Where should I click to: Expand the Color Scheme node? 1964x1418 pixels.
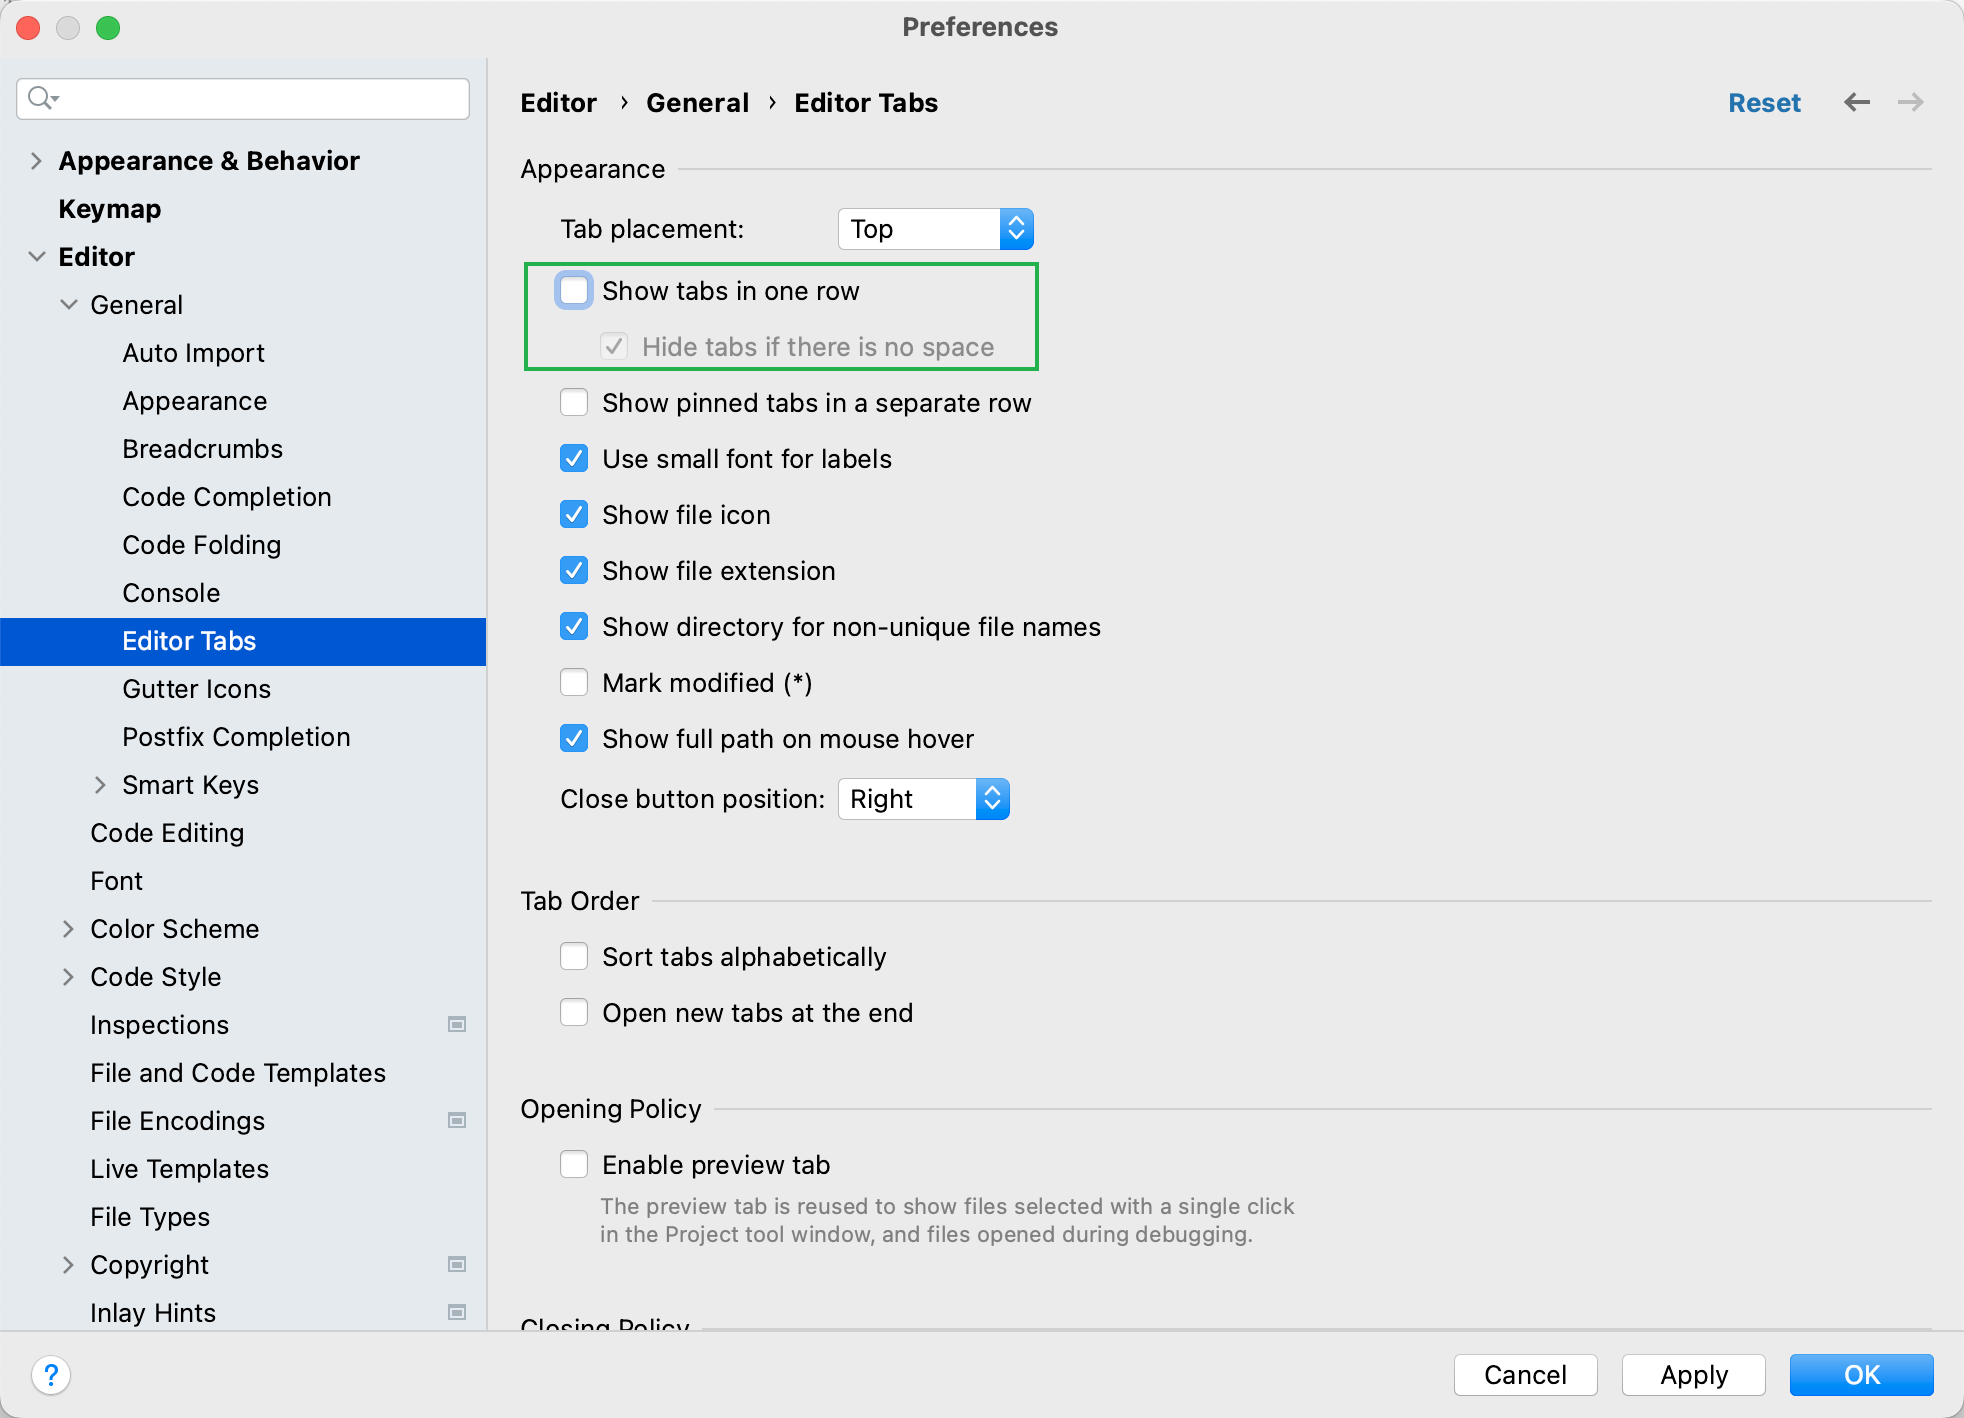coord(68,929)
